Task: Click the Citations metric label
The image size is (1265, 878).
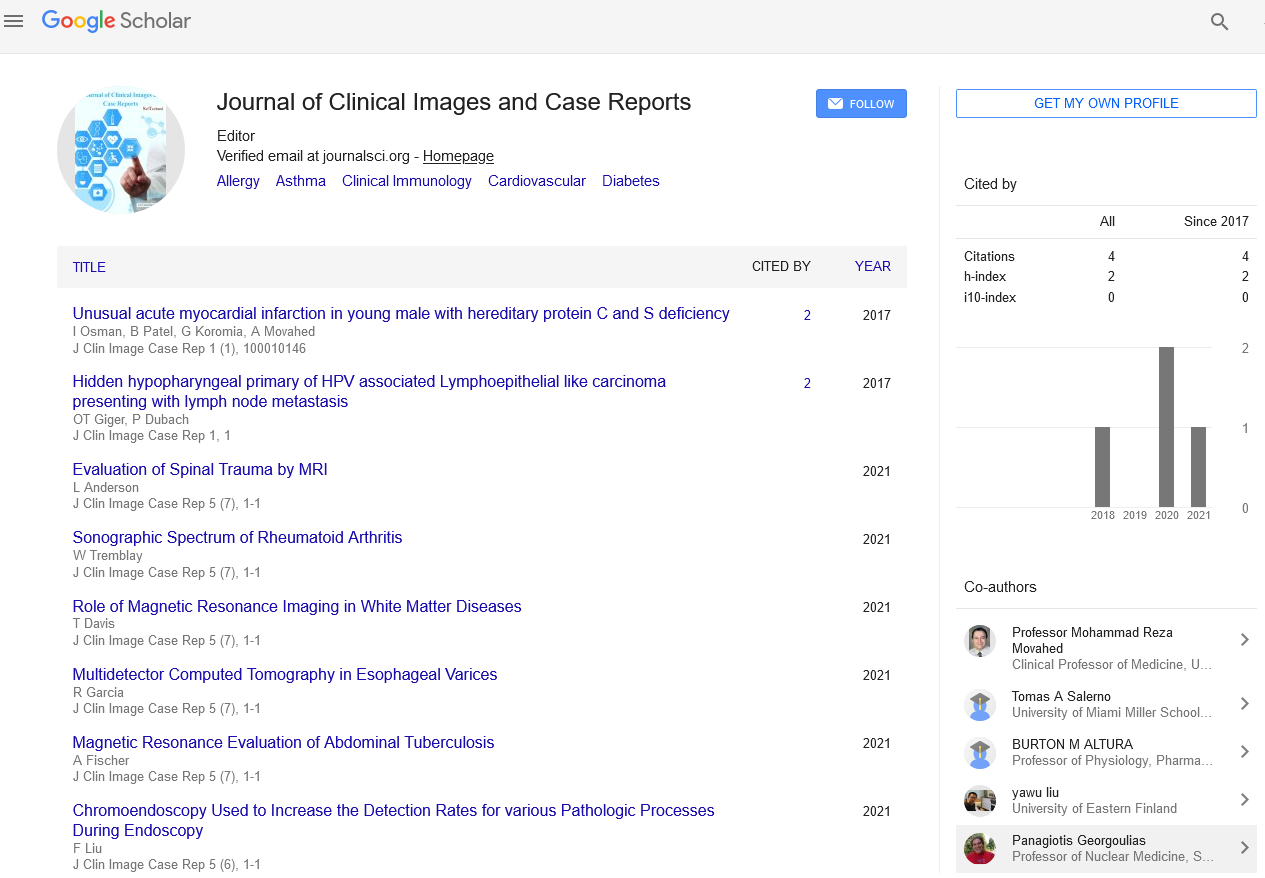Action: [x=989, y=256]
